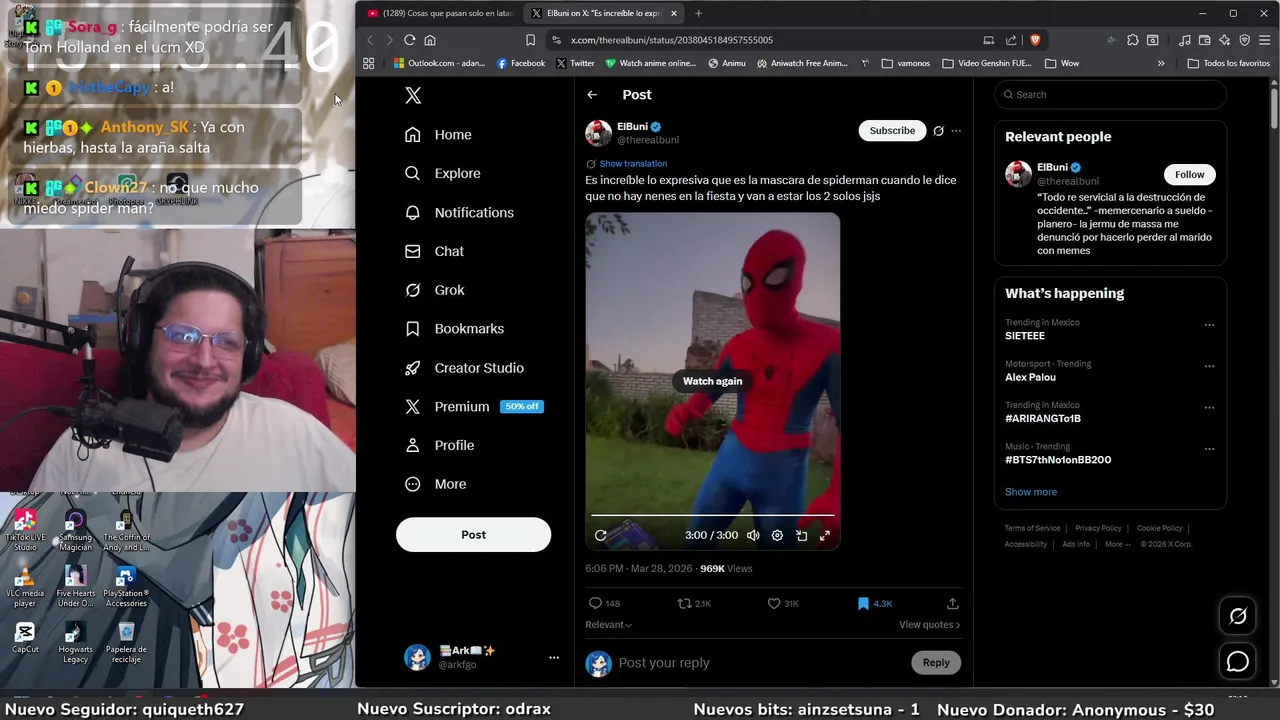Open Bookmarks in the X sidebar
Viewport: 1280px width, 720px height.
[x=454, y=329]
